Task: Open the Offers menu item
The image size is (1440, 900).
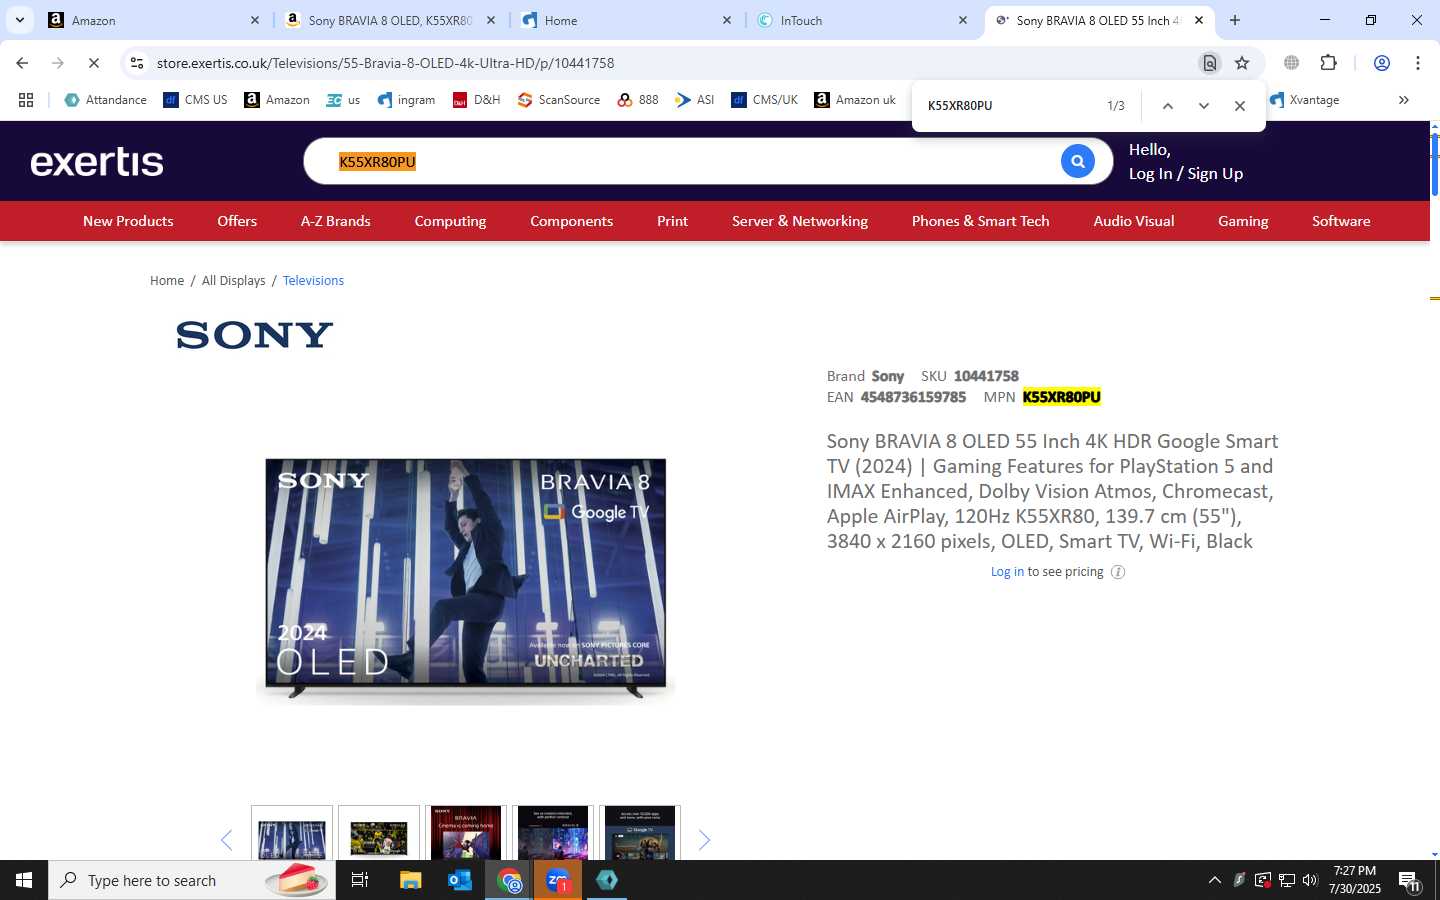Action: click(x=237, y=221)
